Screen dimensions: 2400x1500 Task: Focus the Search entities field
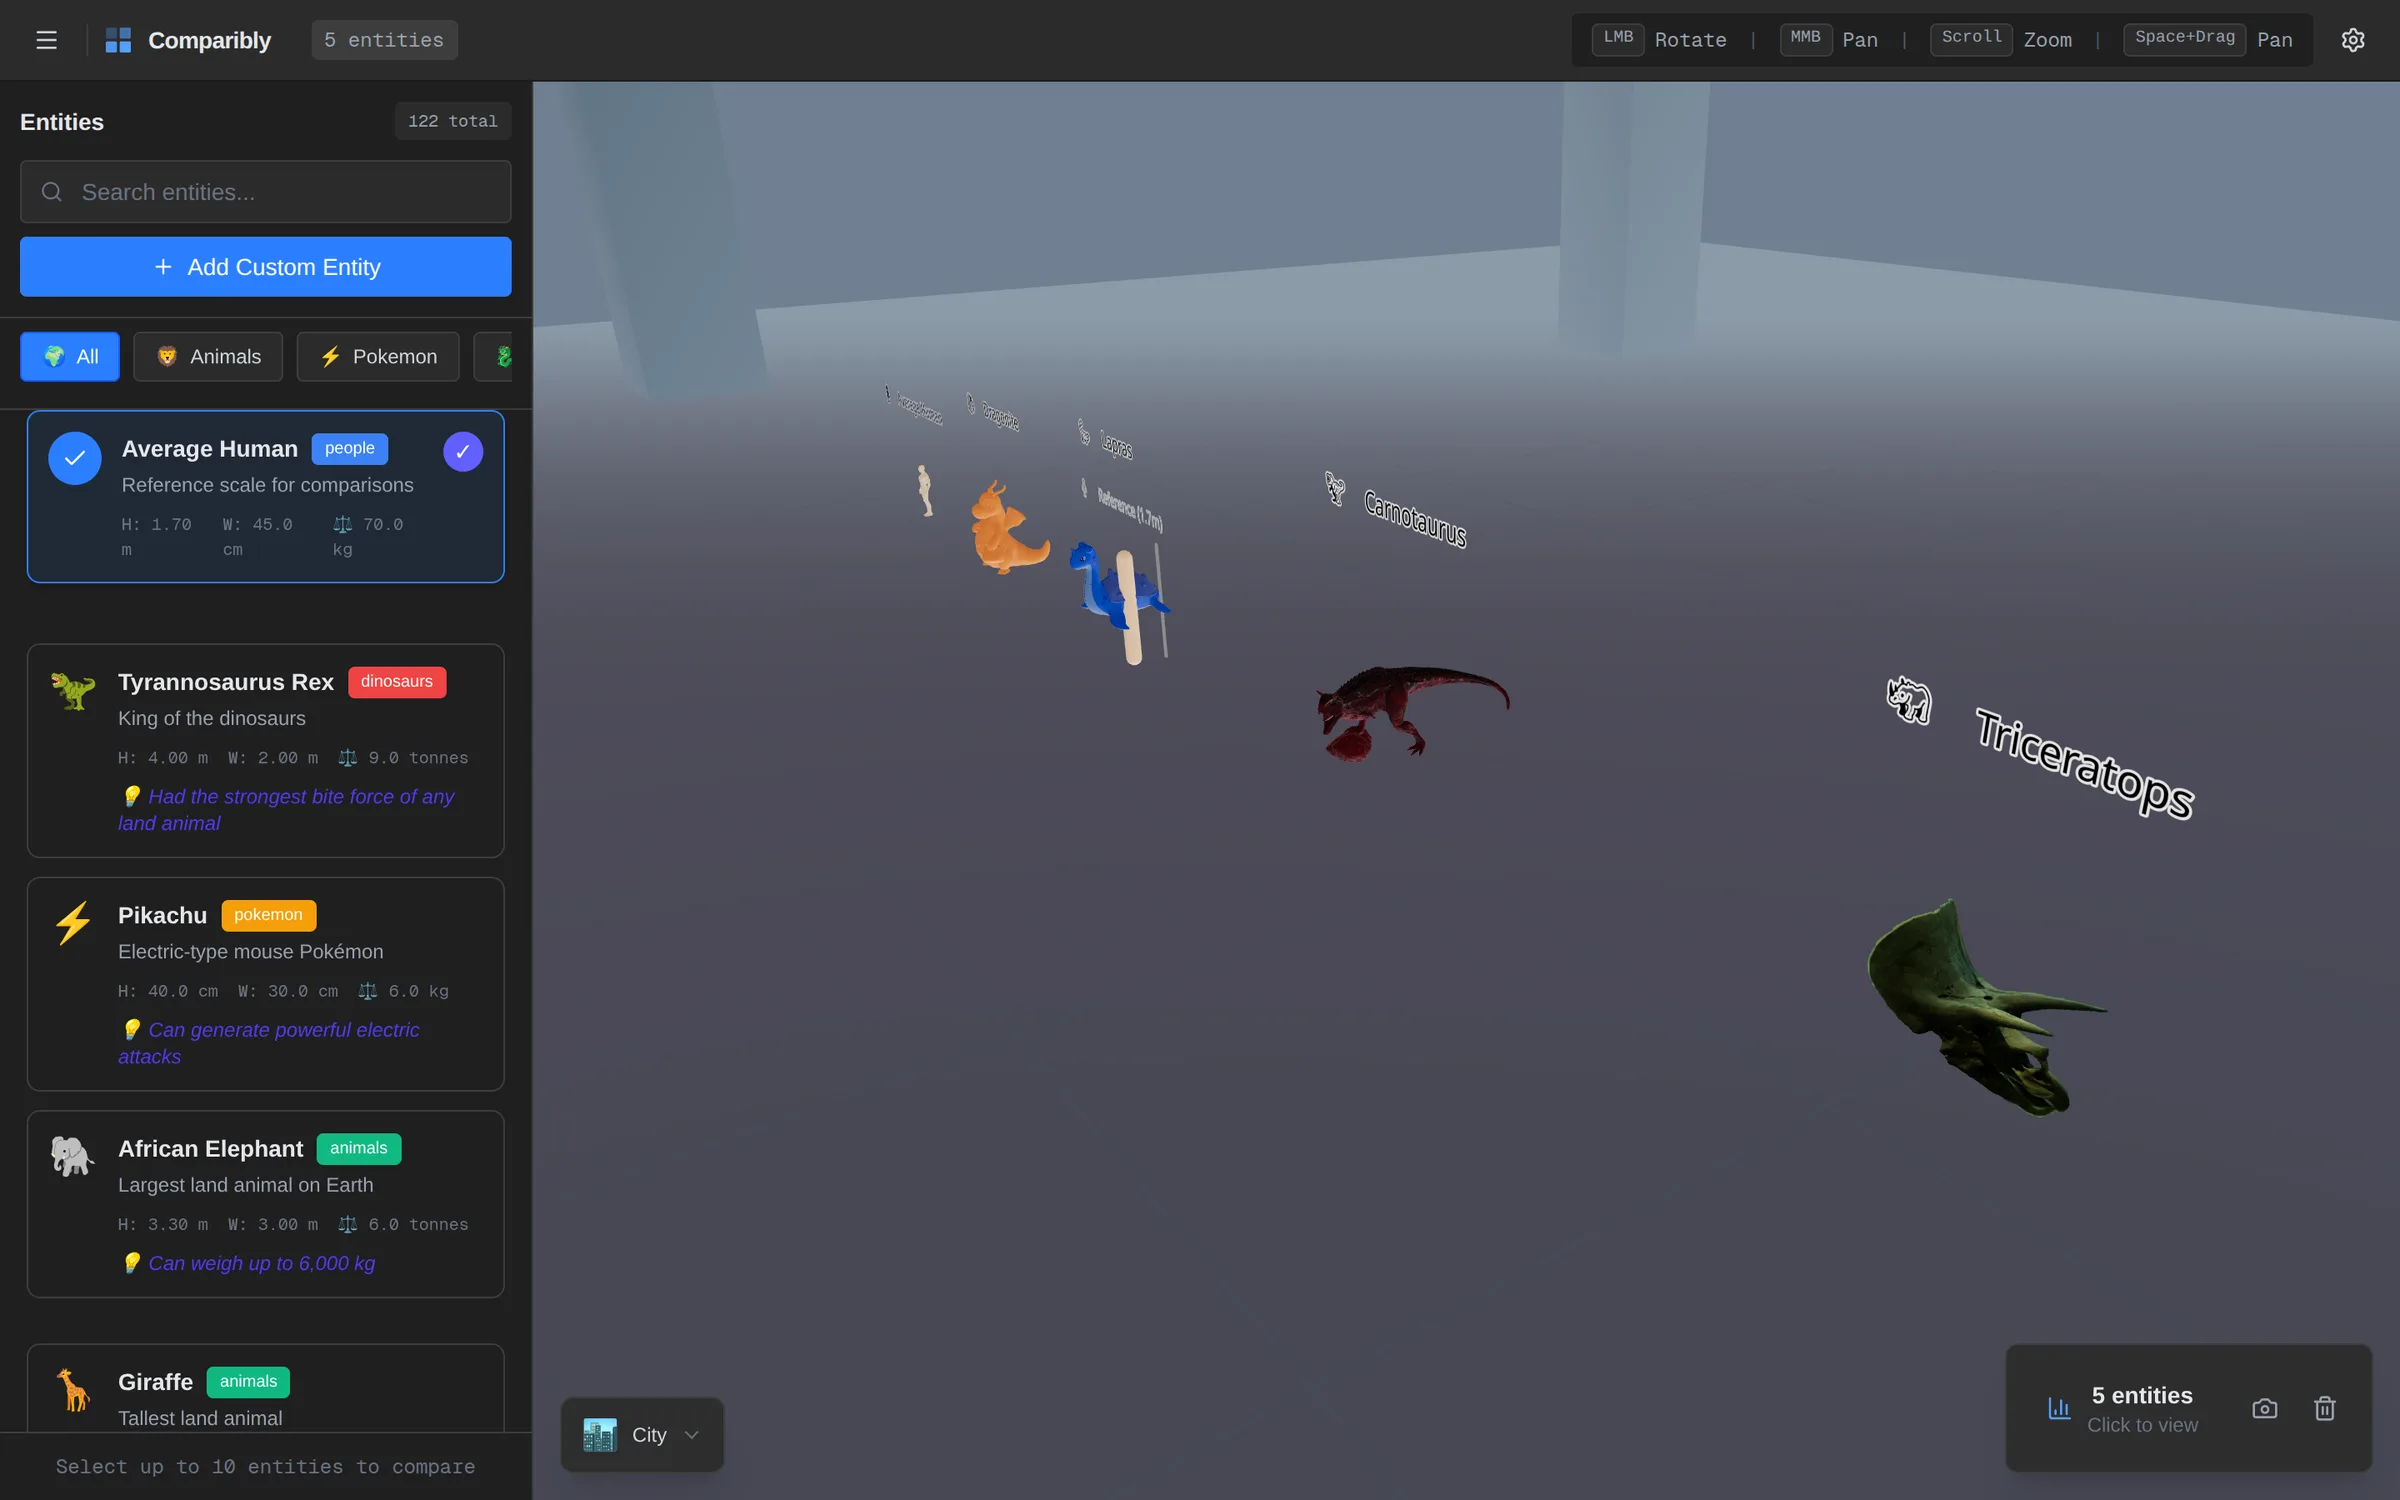[265, 192]
